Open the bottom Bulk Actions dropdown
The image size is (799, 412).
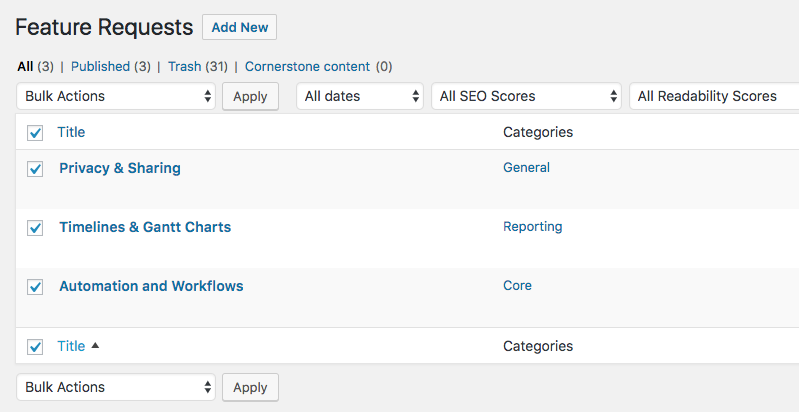point(117,387)
